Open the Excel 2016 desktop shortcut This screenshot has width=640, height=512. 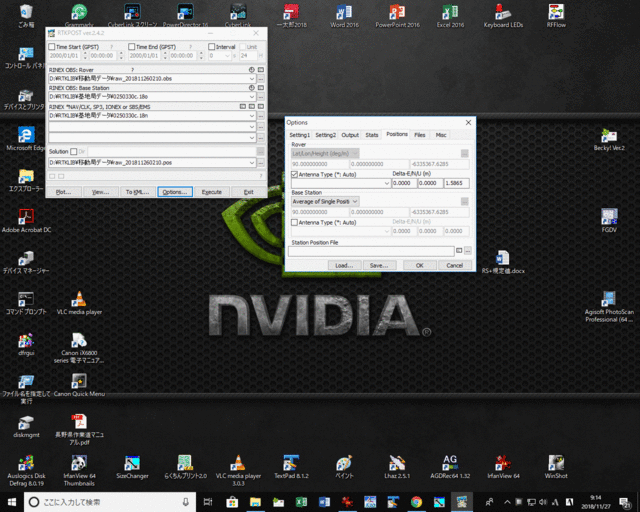[450, 15]
